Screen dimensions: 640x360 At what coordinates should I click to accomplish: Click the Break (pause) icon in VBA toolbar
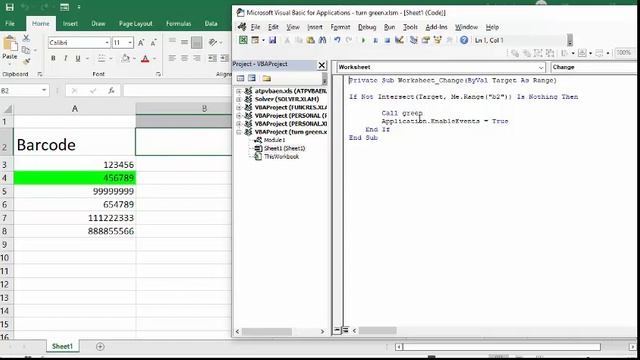pos(376,40)
